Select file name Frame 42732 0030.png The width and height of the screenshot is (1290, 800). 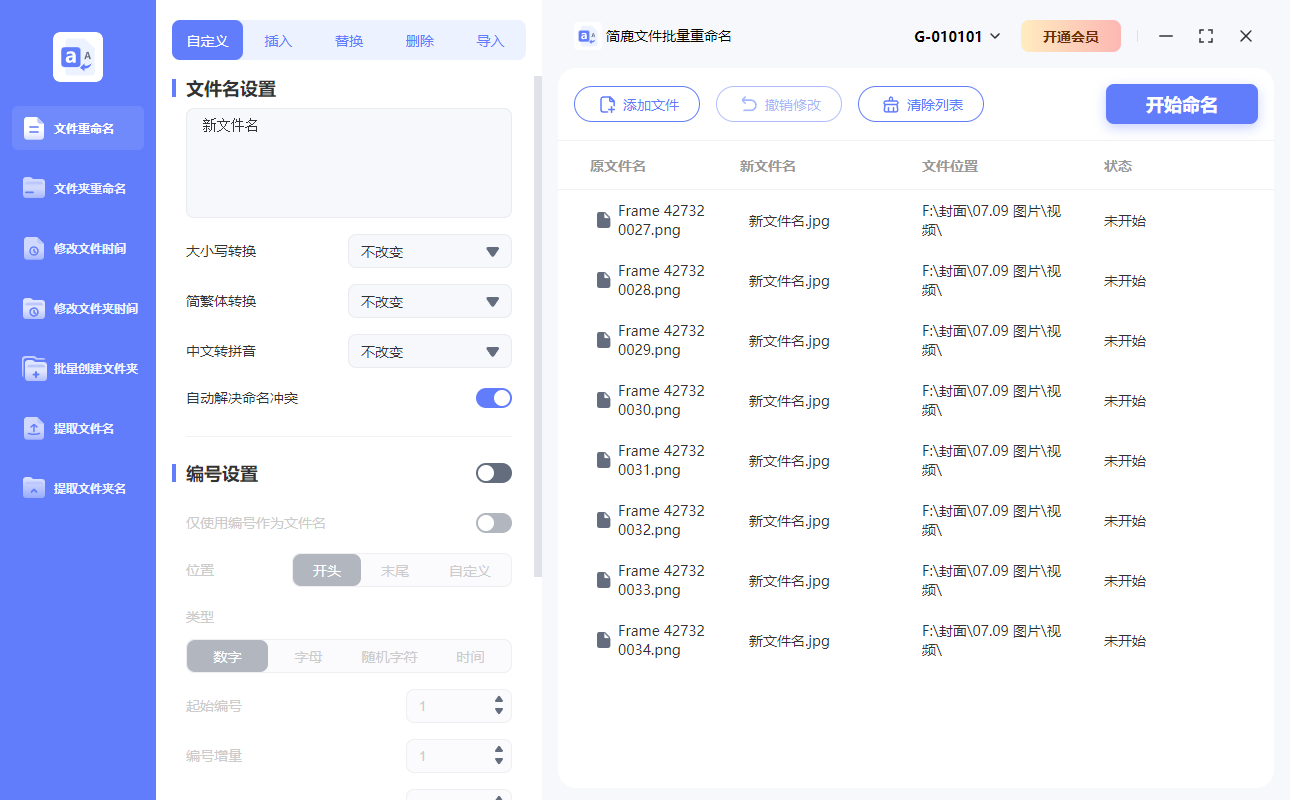pyautogui.click(x=661, y=400)
